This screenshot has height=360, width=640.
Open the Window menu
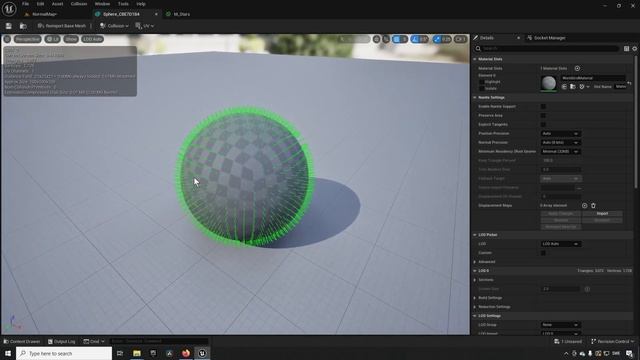pos(102,4)
